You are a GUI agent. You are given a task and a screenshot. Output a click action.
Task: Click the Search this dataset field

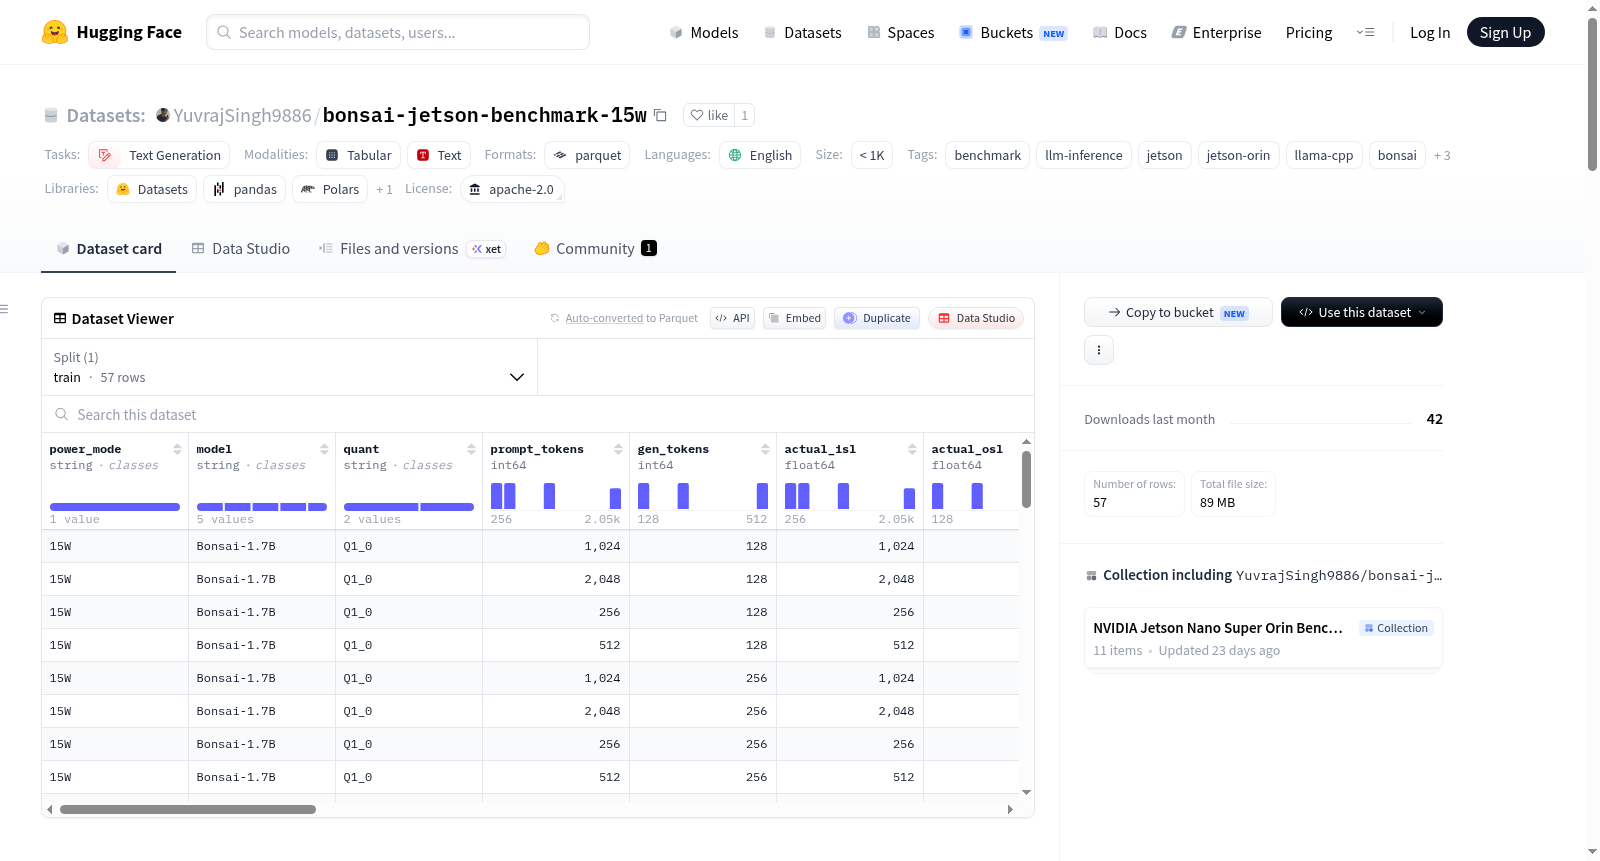[x=538, y=414]
